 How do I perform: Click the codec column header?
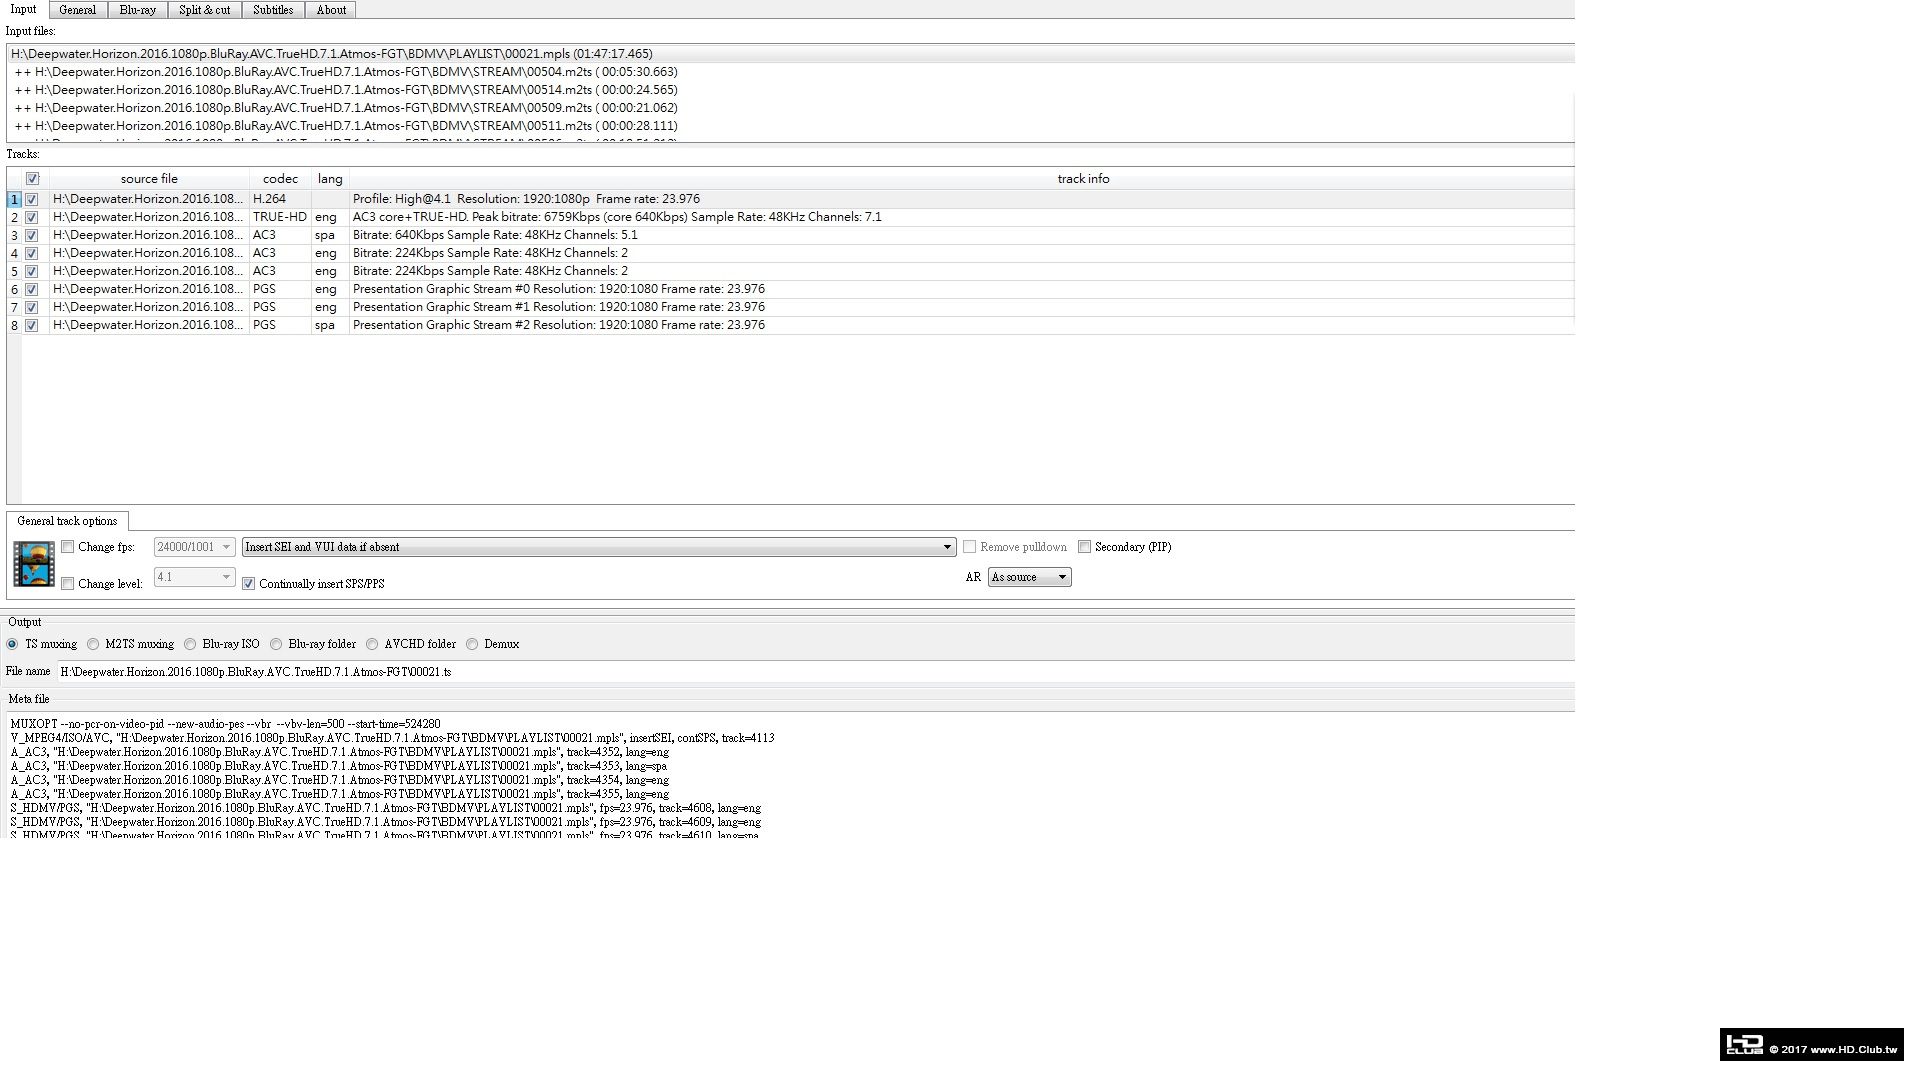pyautogui.click(x=280, y=179)
